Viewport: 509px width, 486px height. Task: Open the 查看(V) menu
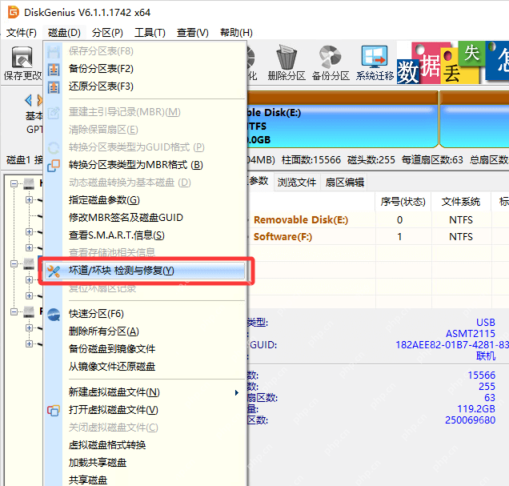[x=193, y=33]
